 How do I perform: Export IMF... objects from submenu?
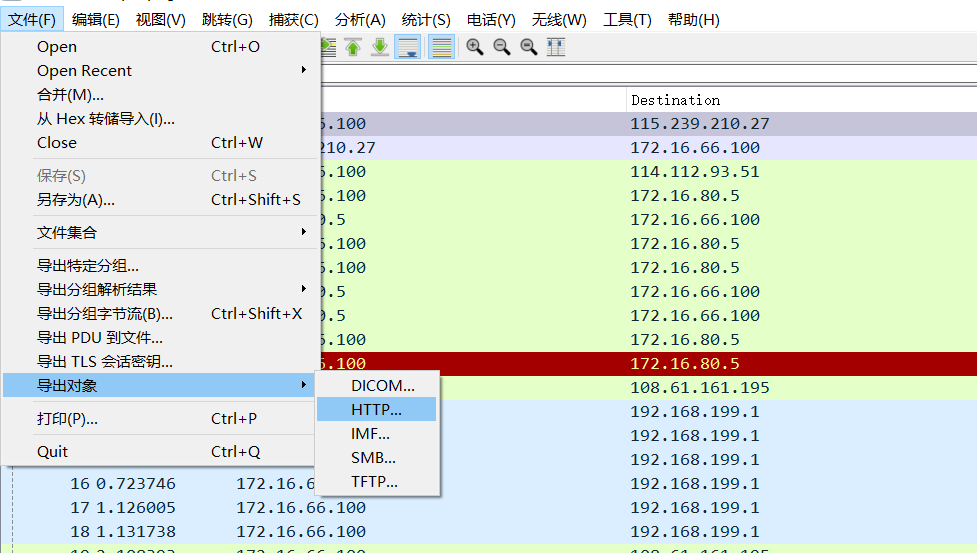point(377,433)
